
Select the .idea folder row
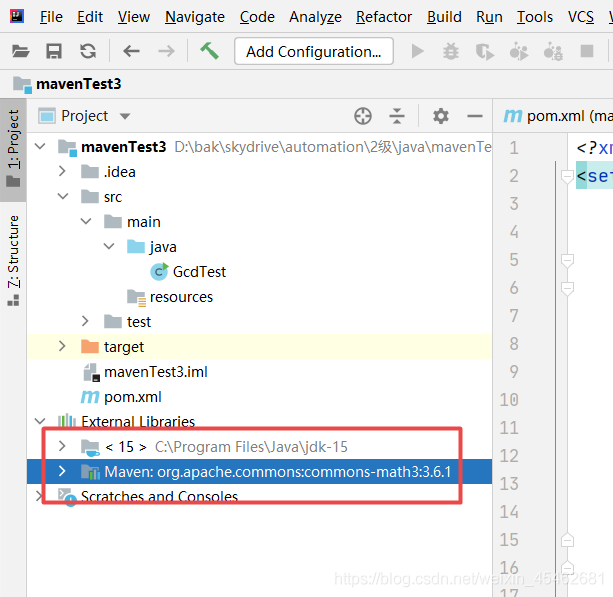[x=259, y=172]
